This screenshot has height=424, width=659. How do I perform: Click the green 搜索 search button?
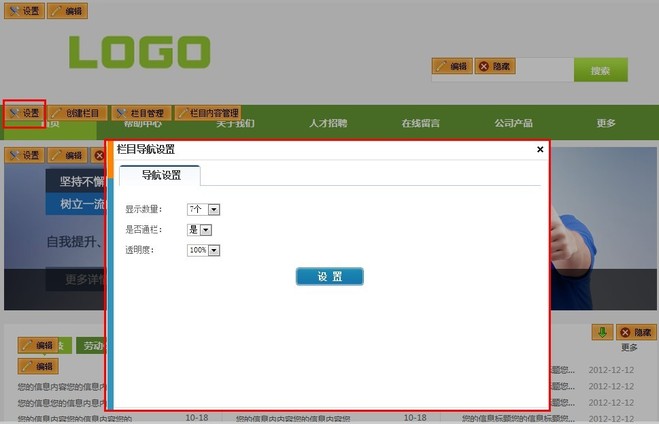600,71
